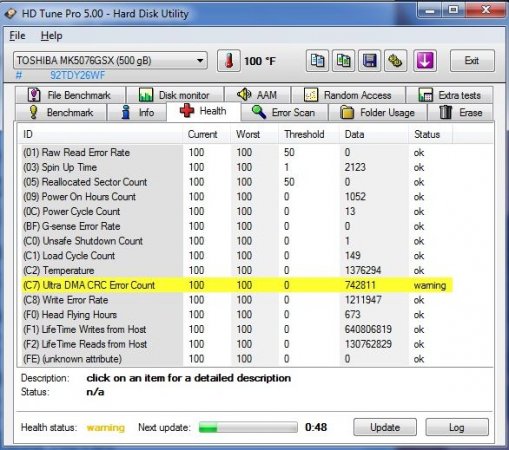The image size is (509, 450).
Task: Switch to the Disk monitor tab
Action: (x=175, y=95)
